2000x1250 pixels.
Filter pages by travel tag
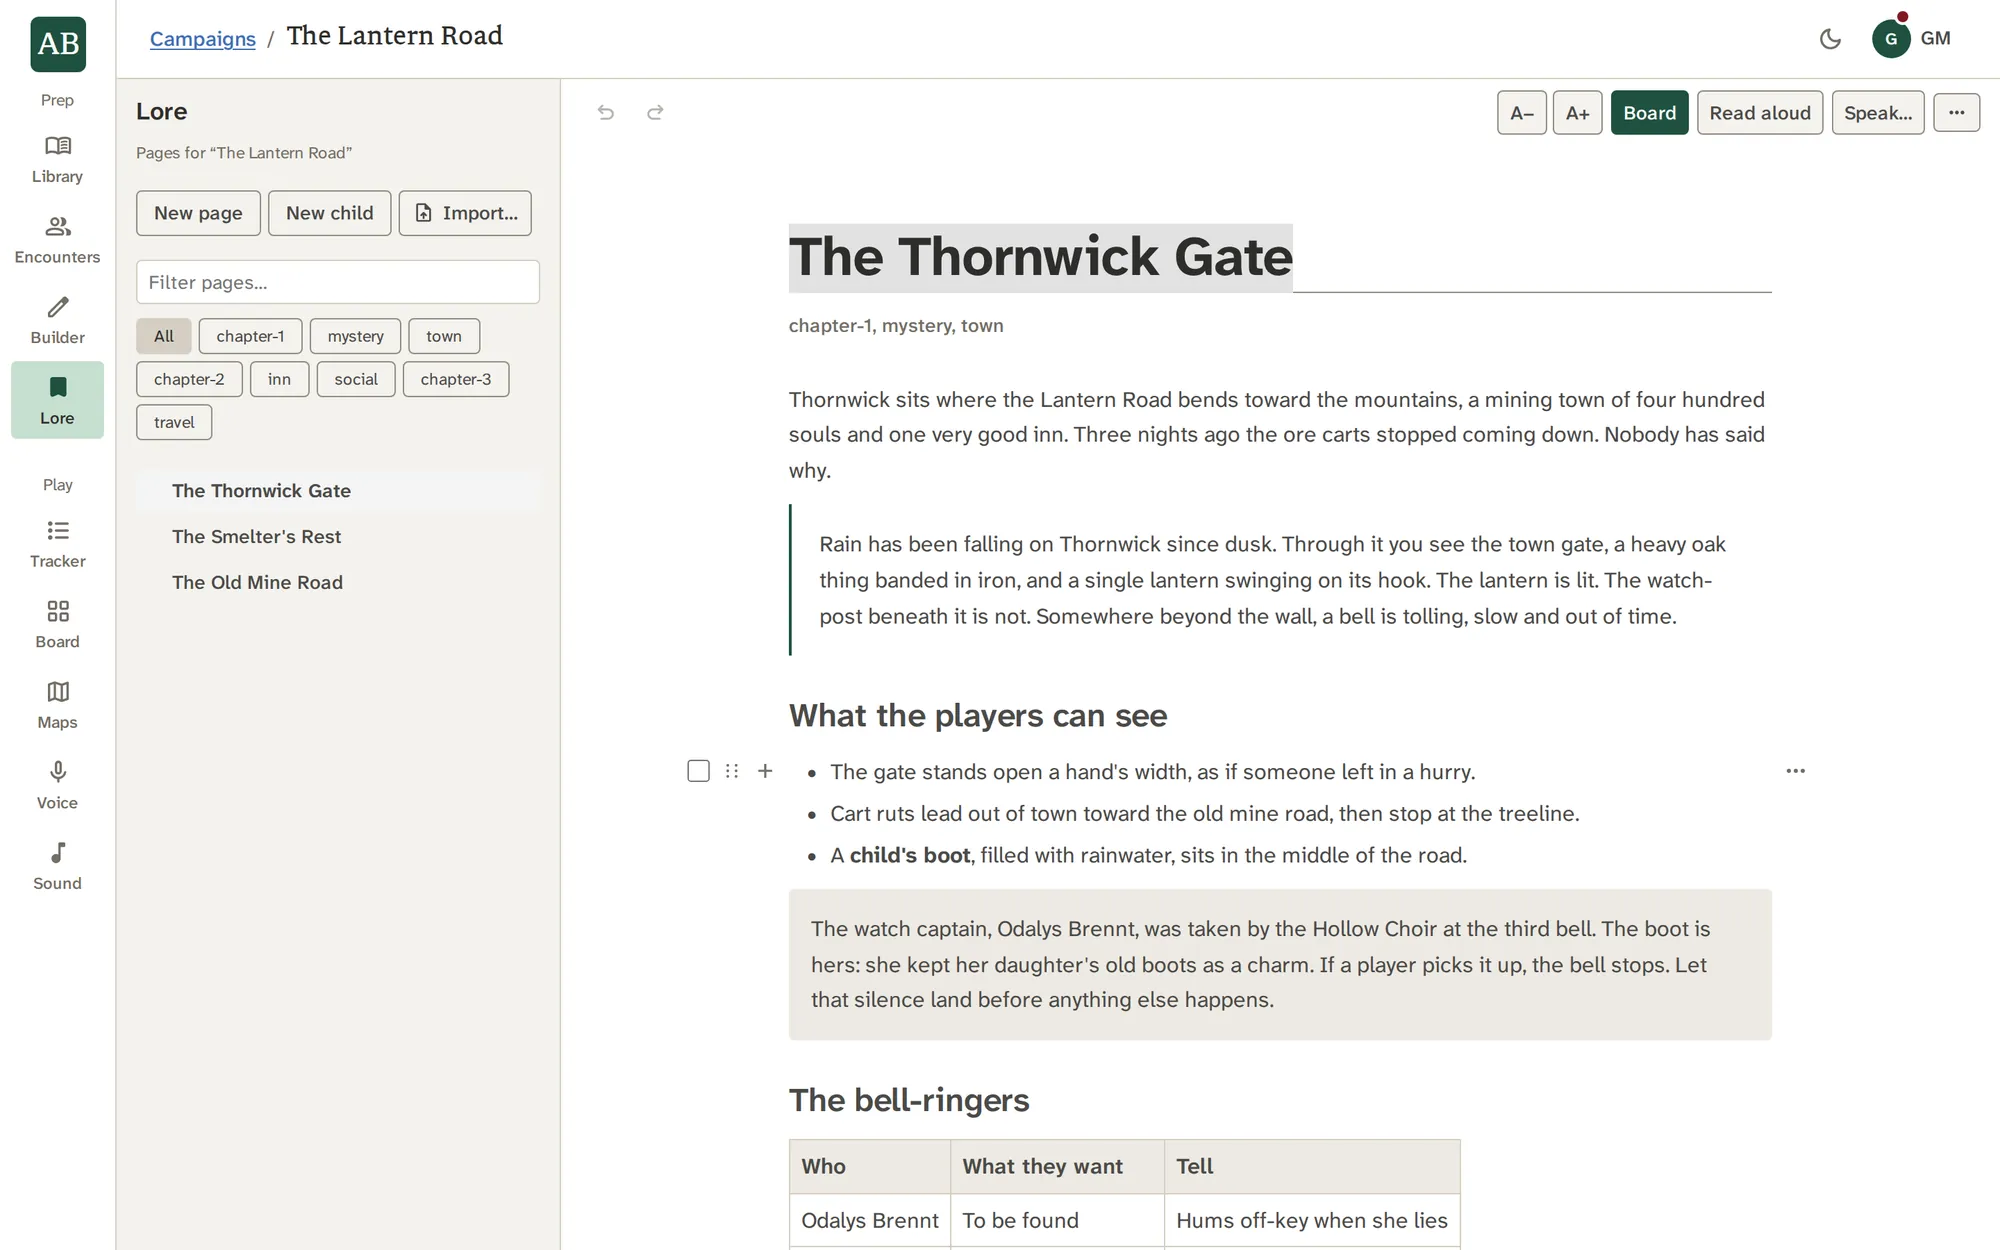coord(174,422)
